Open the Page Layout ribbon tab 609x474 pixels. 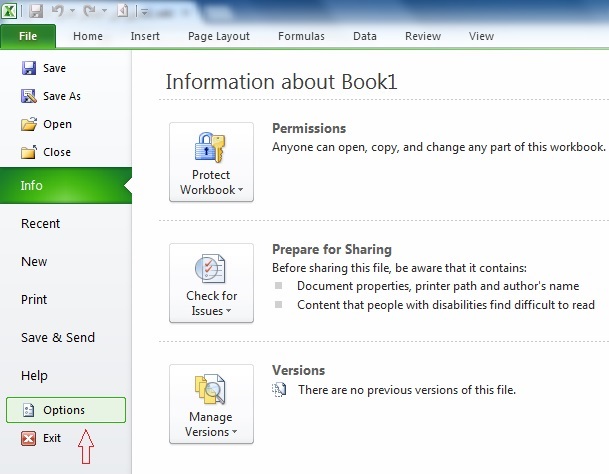(219, 36)
